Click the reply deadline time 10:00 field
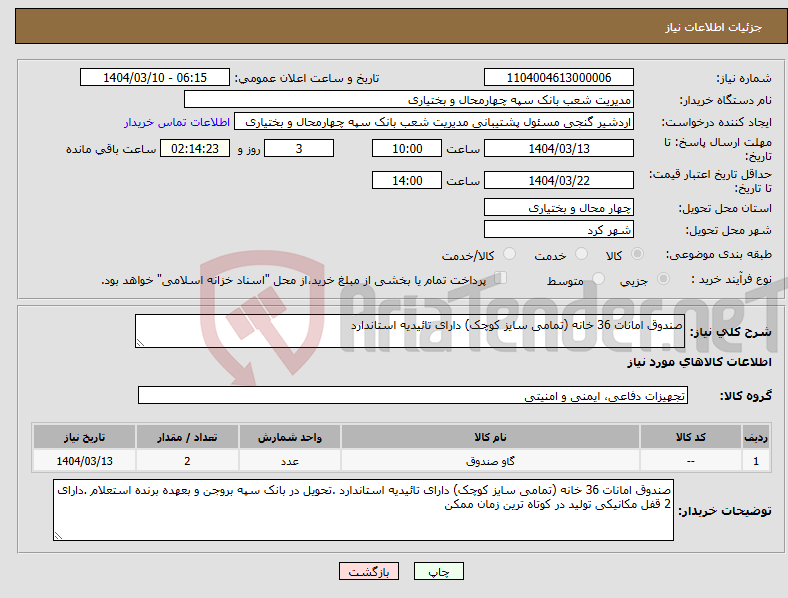Image resolution: width=788 pixels, height=598 pixels. [407, 149]
